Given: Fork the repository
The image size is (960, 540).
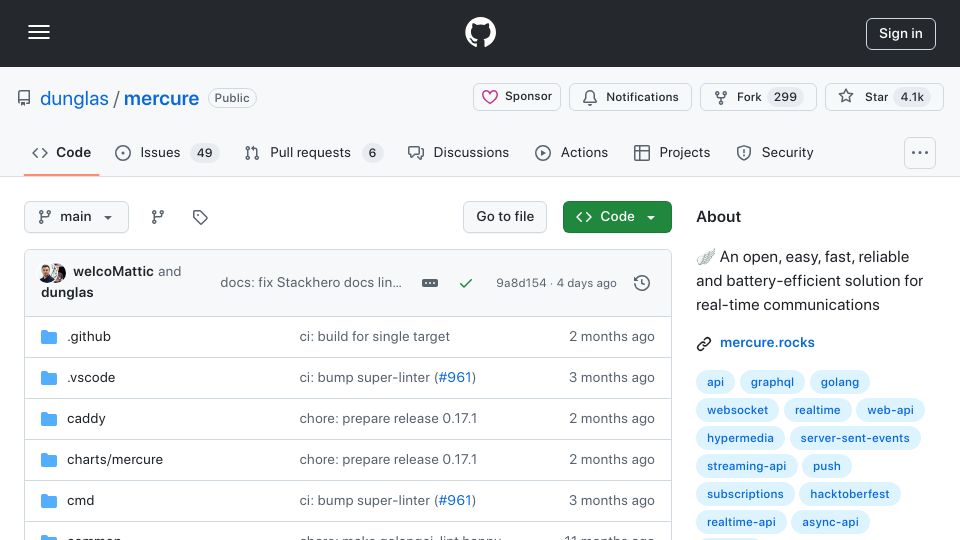Looking at the screenshot, I should click(758, 97).
